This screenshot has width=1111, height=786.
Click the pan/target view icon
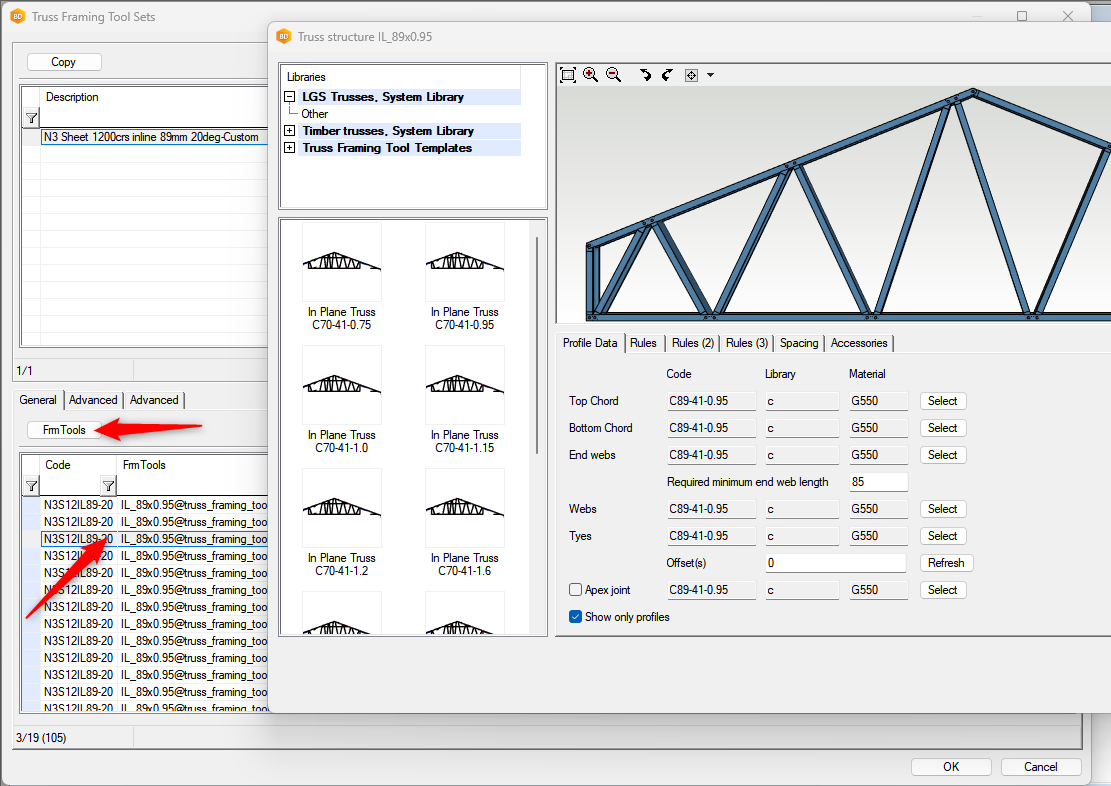tap(691, 75)
